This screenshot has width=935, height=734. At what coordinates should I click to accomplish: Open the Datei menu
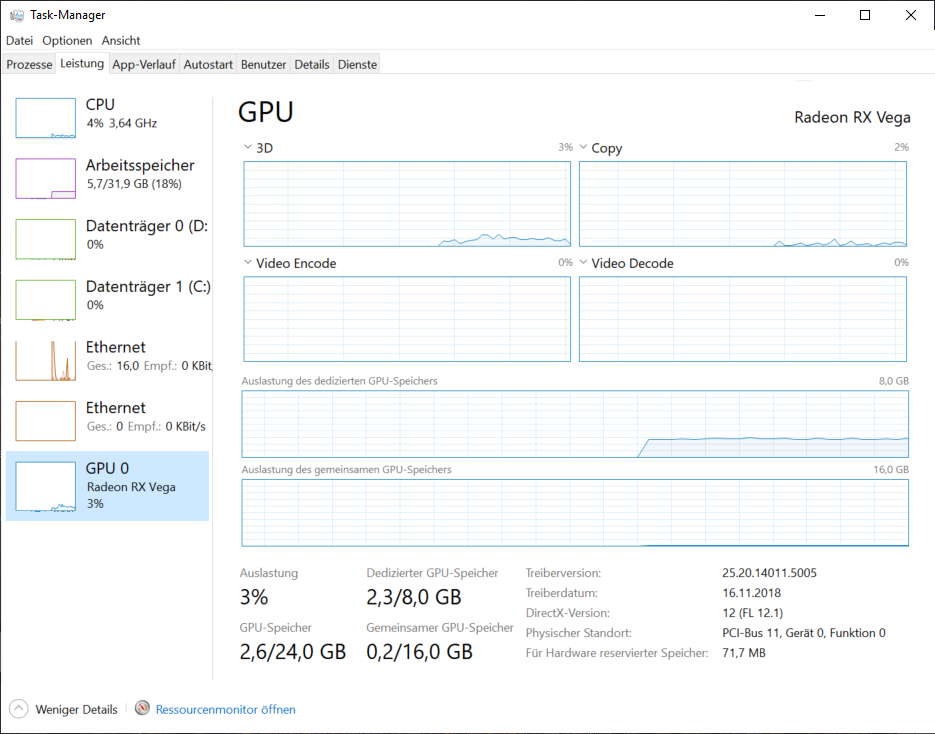click(19, 40)
